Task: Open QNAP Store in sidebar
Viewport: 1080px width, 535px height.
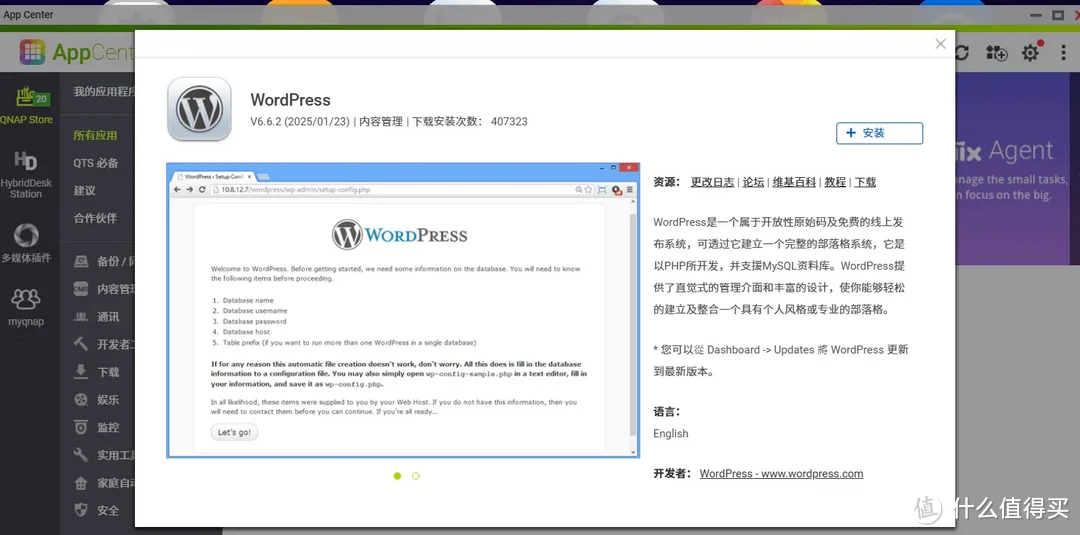Action: 26,105
